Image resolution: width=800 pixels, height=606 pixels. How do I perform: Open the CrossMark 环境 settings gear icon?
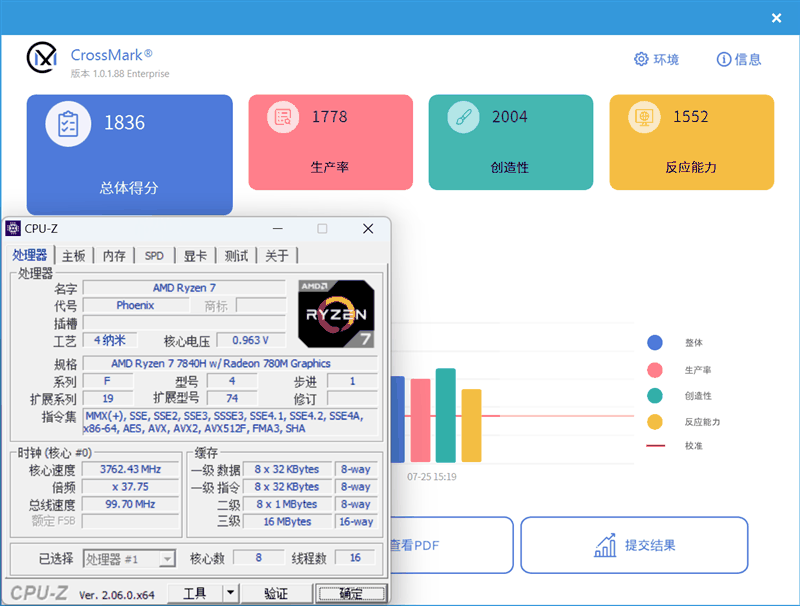click(x=641, y=59)
